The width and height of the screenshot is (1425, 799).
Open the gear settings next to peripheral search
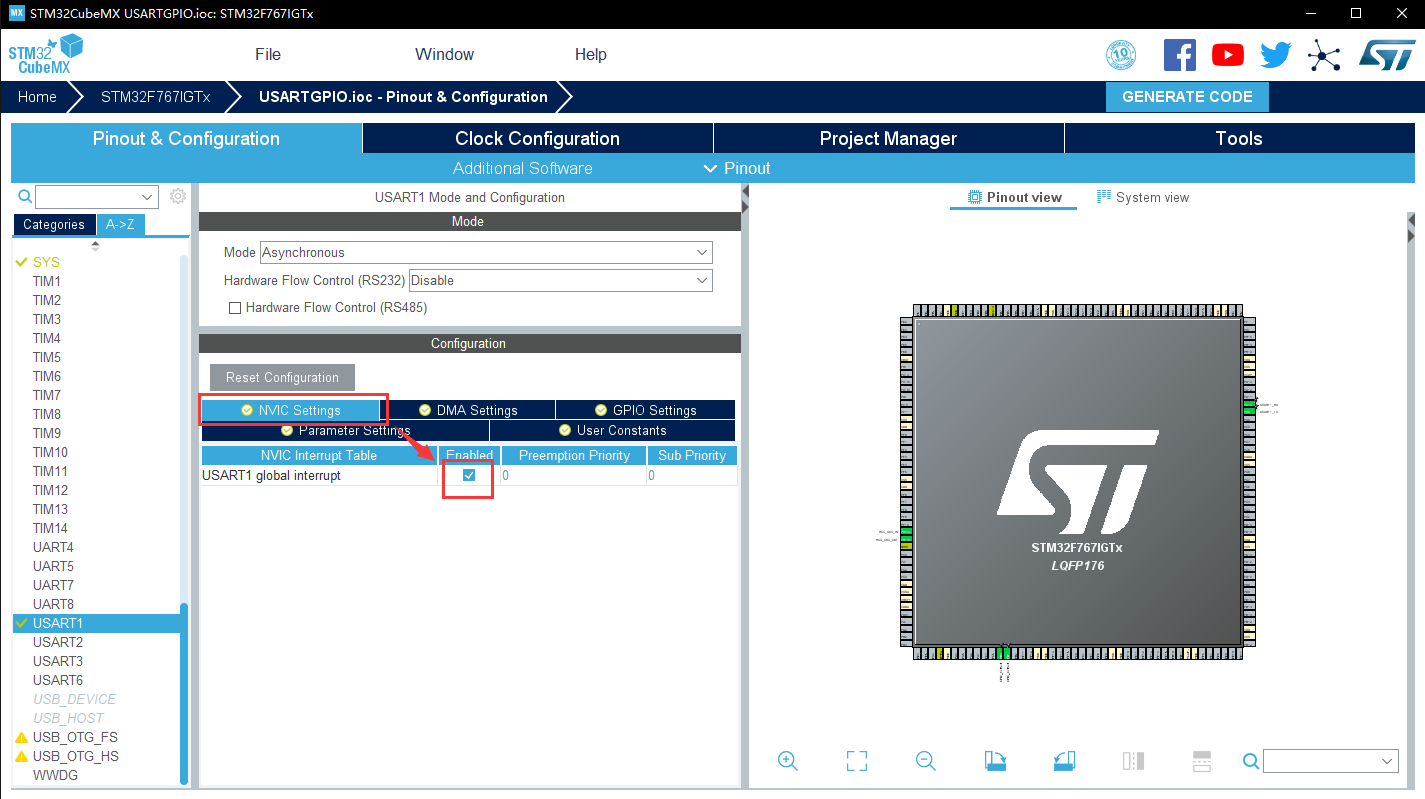click(177, 196)
